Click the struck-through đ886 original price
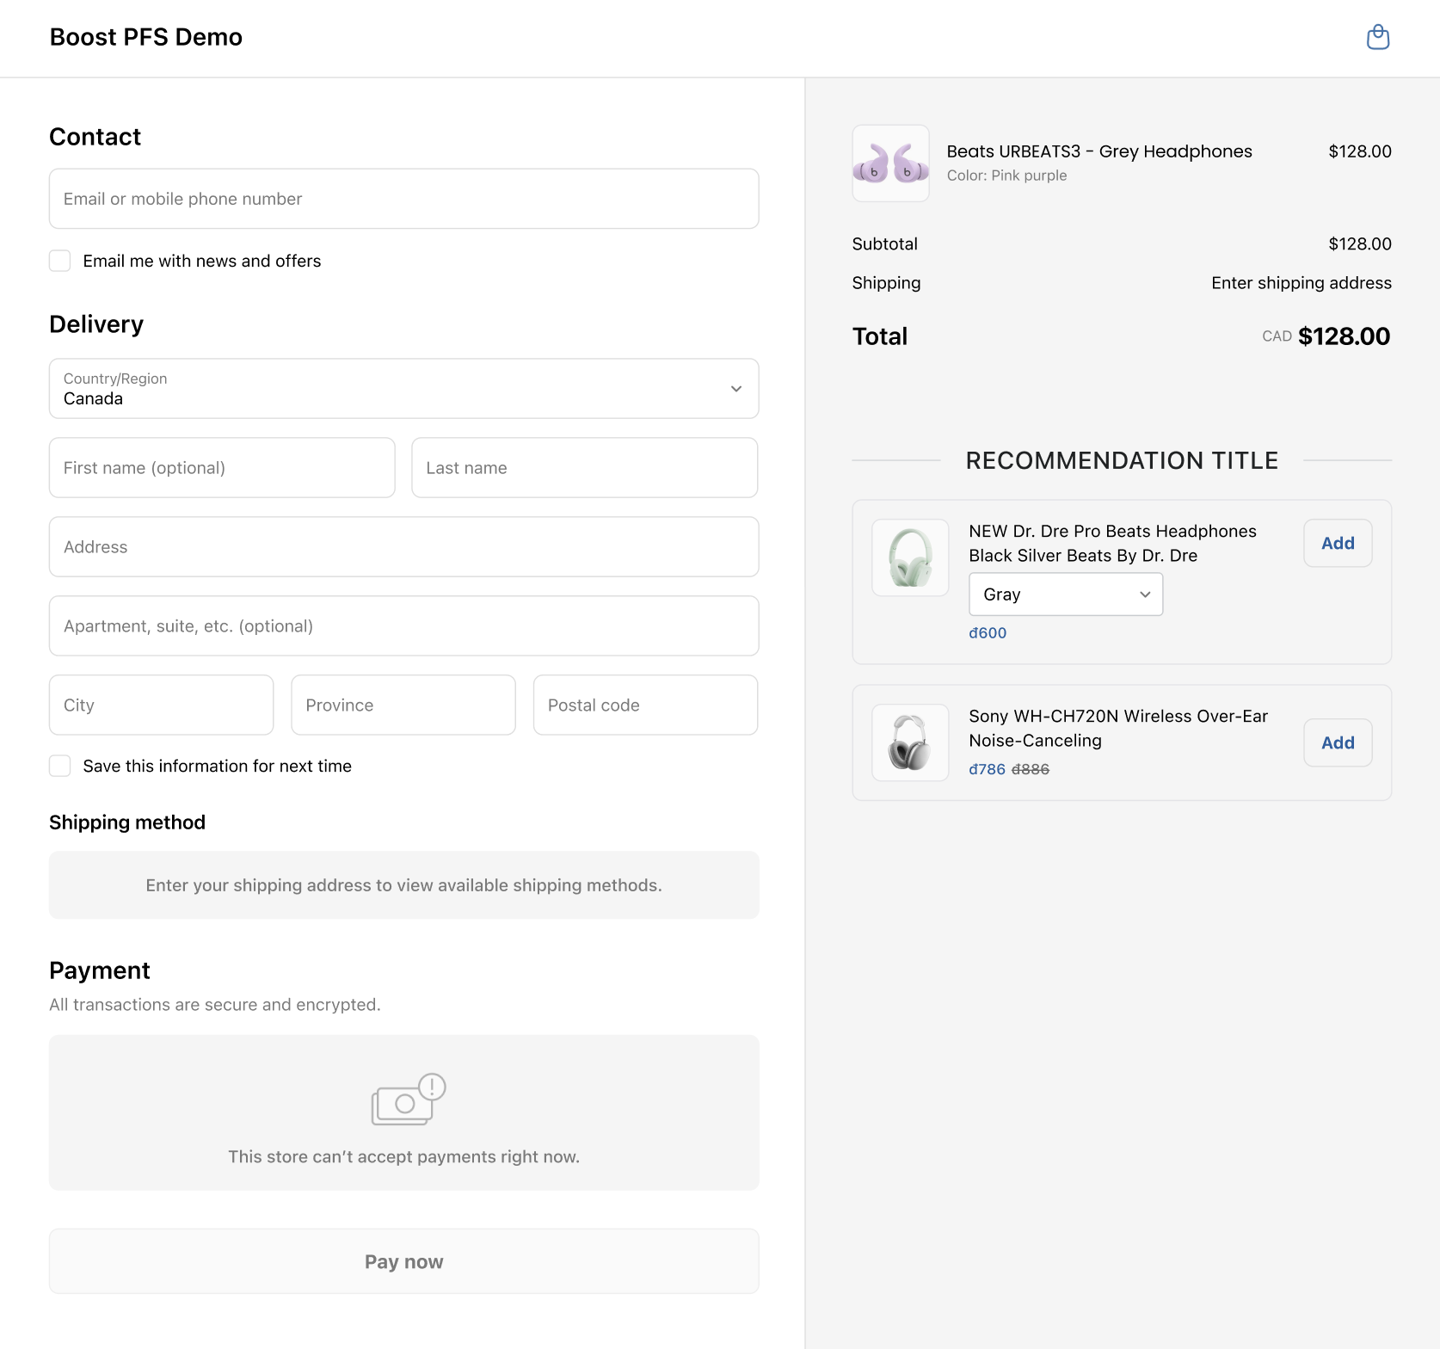The width and height of the screenshot is (1440, 1349). 1030,769
